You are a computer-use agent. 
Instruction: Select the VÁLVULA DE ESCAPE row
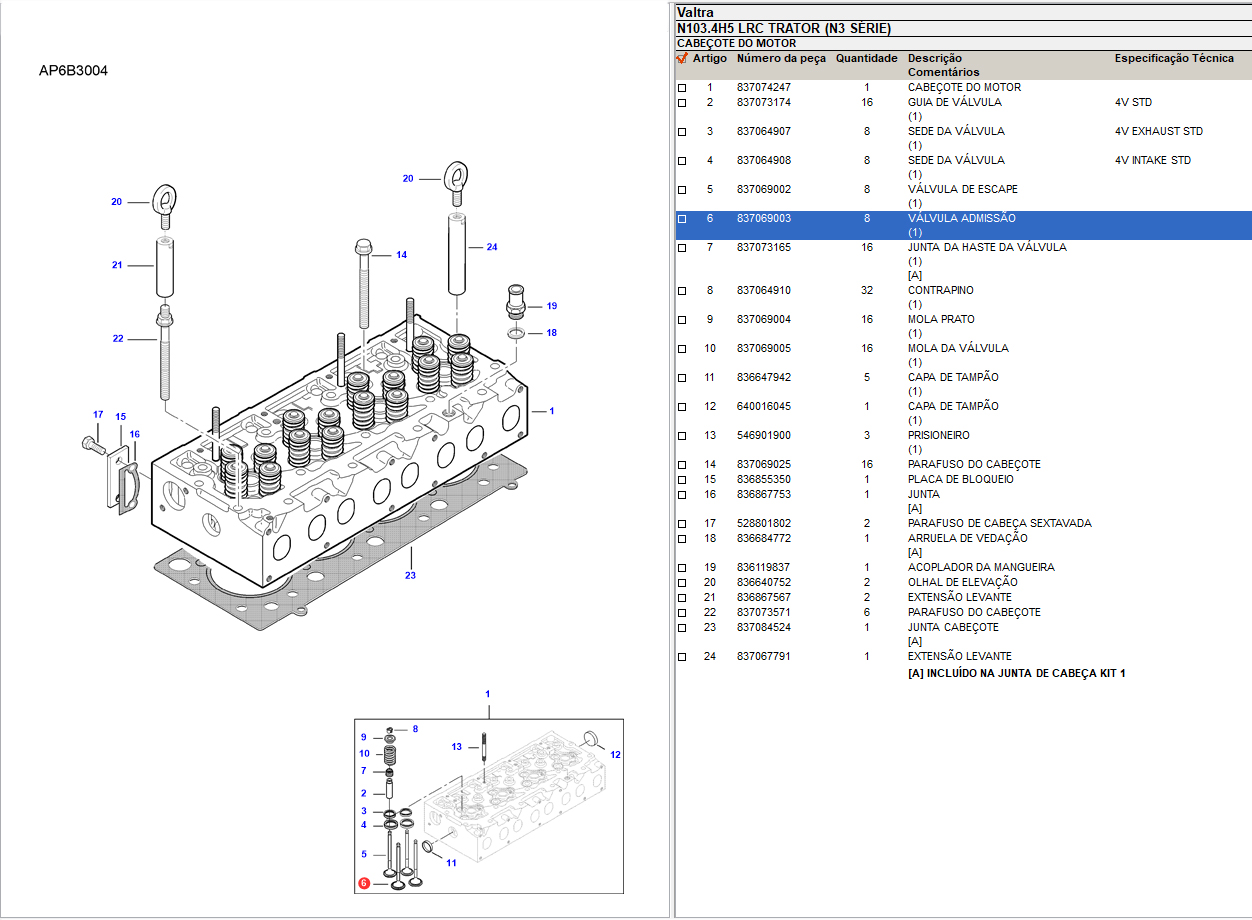pos(962,189)
